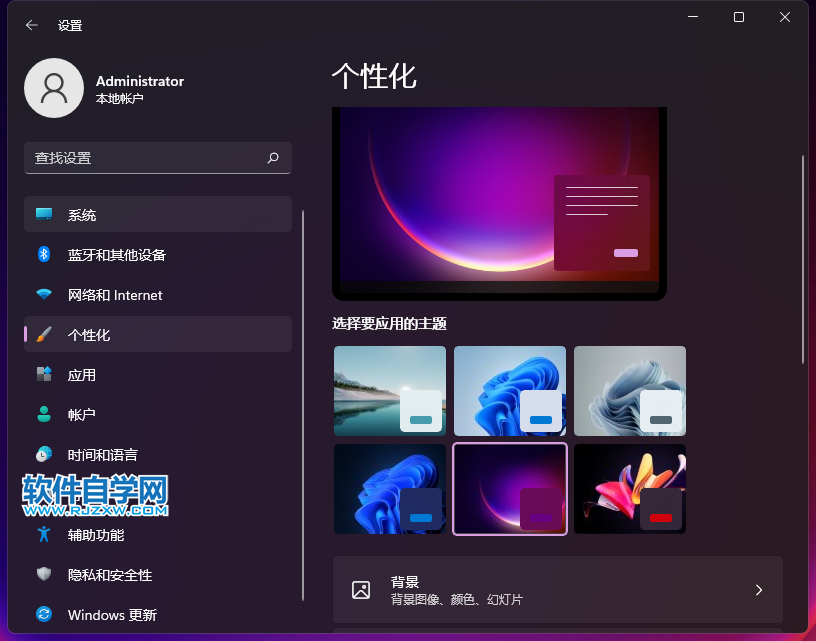
Task: Click the back arrow in Settings header
Action: pyautogui.click(x=32, y=25)
